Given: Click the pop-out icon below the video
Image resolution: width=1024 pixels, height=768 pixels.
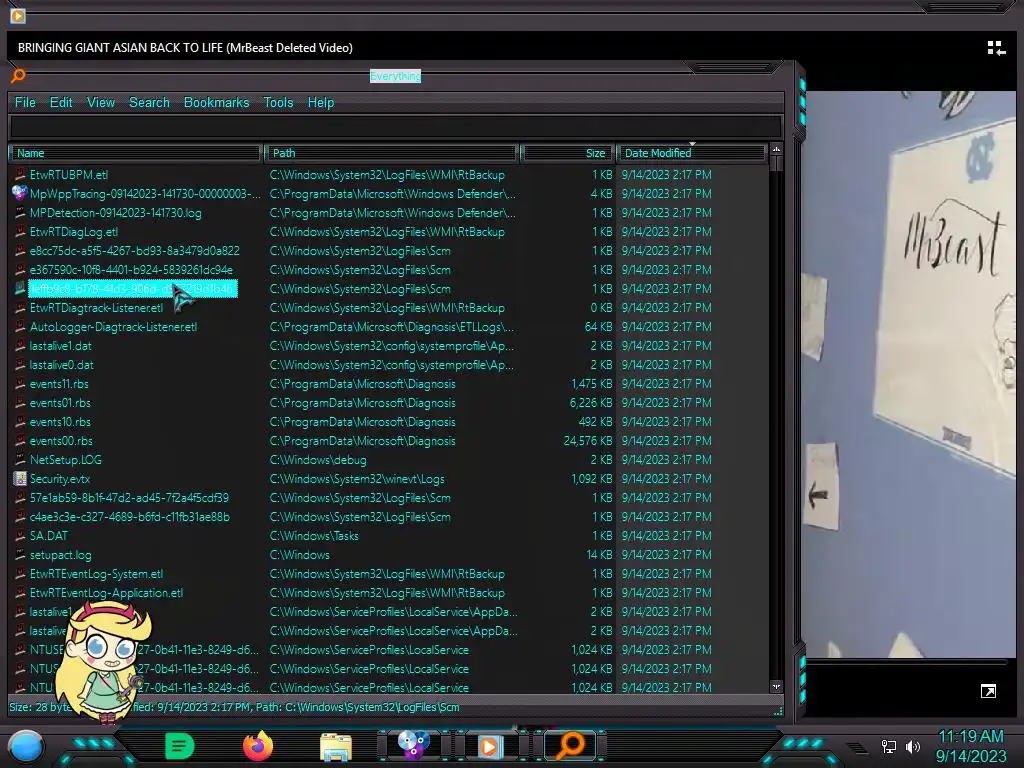Looking at the screenshot, I should pos(988,692).
